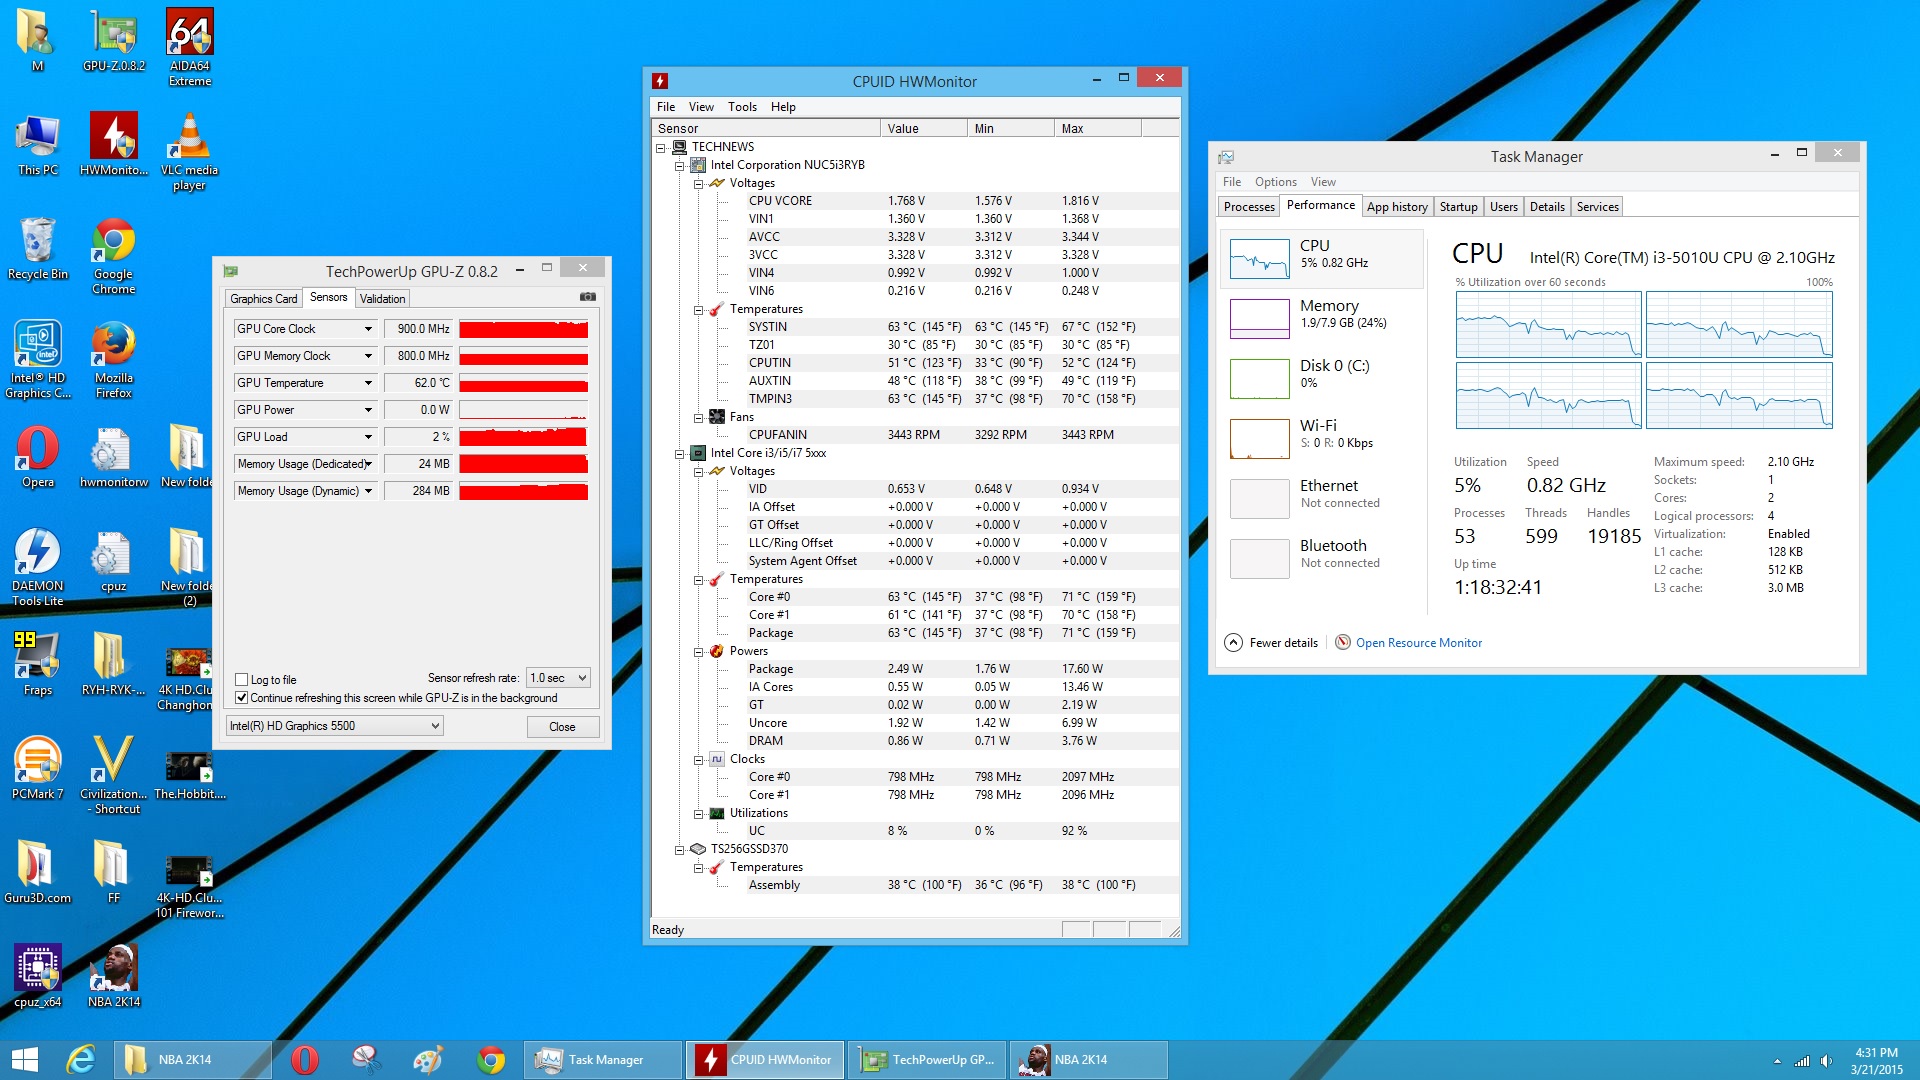Open the HWMonitor desktop shortcut

coord(114,143)
